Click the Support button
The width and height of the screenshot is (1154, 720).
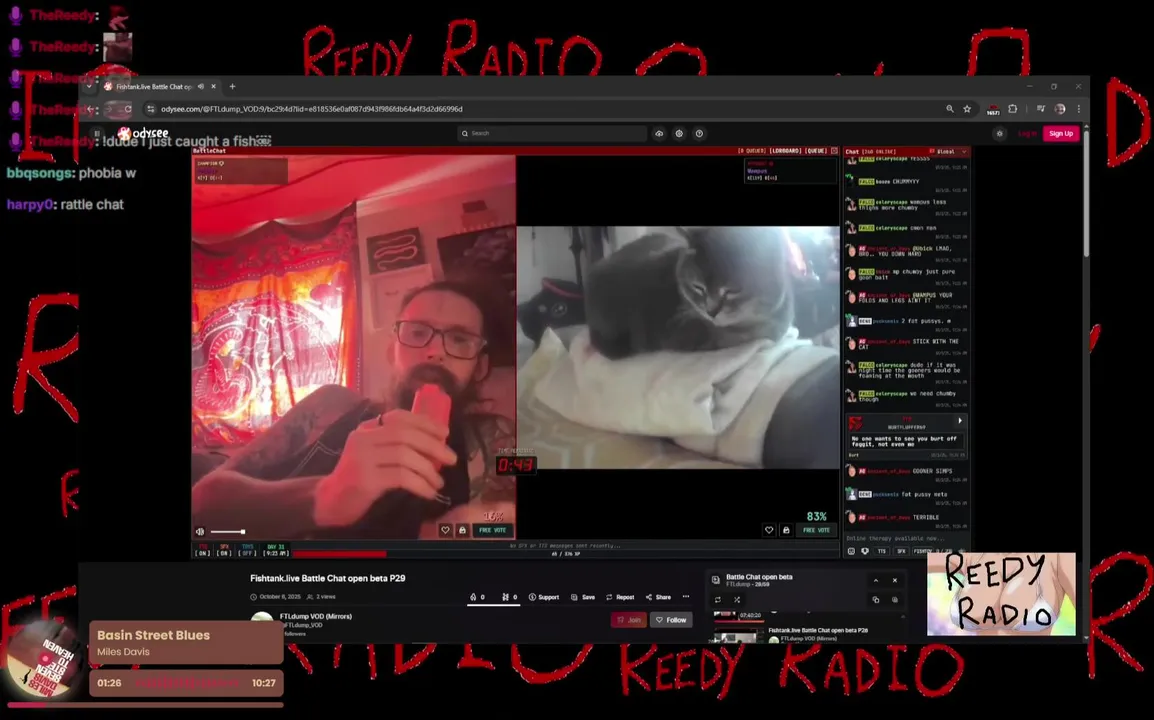[x=544, y=597]
